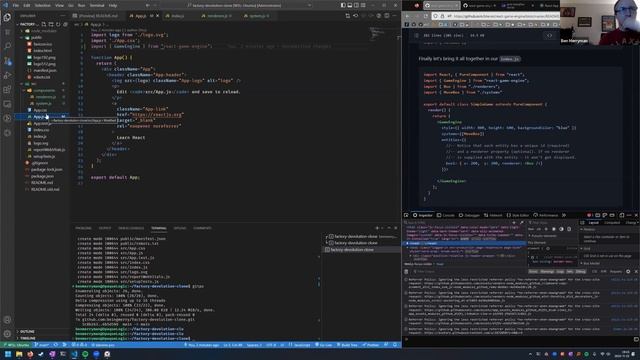
Task: Open the Run and Debug view
Action: (x=7, y=75)
